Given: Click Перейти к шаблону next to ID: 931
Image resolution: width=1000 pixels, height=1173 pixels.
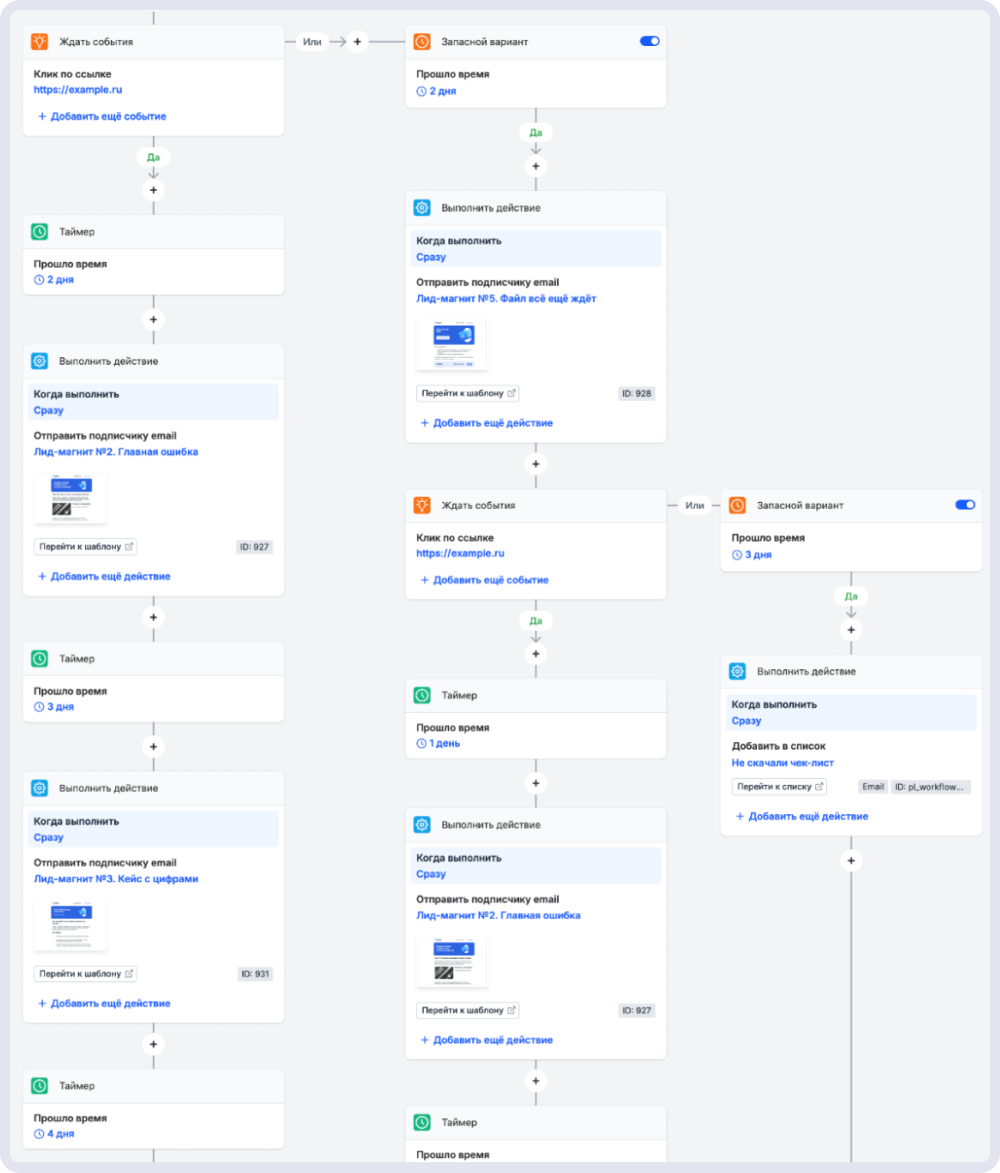Looking at the screenshot, I should [85, 974].
